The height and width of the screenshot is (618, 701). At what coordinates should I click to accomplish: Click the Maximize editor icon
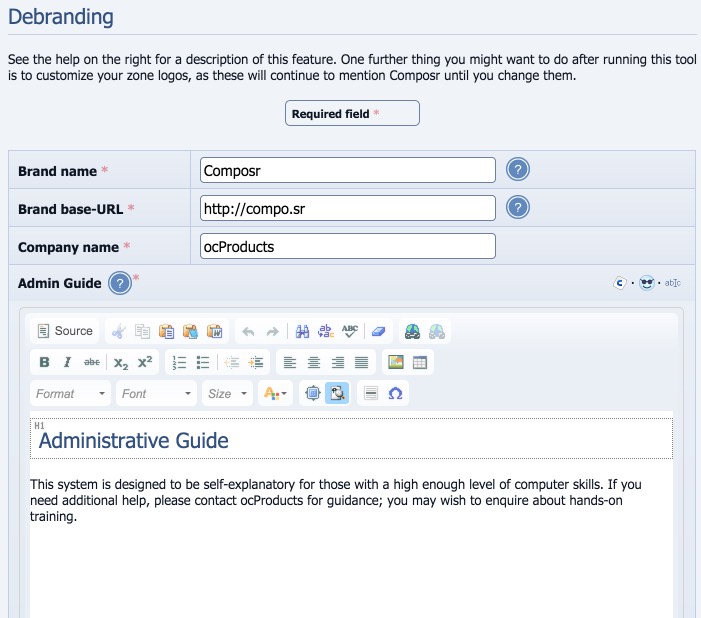point(313,394)
